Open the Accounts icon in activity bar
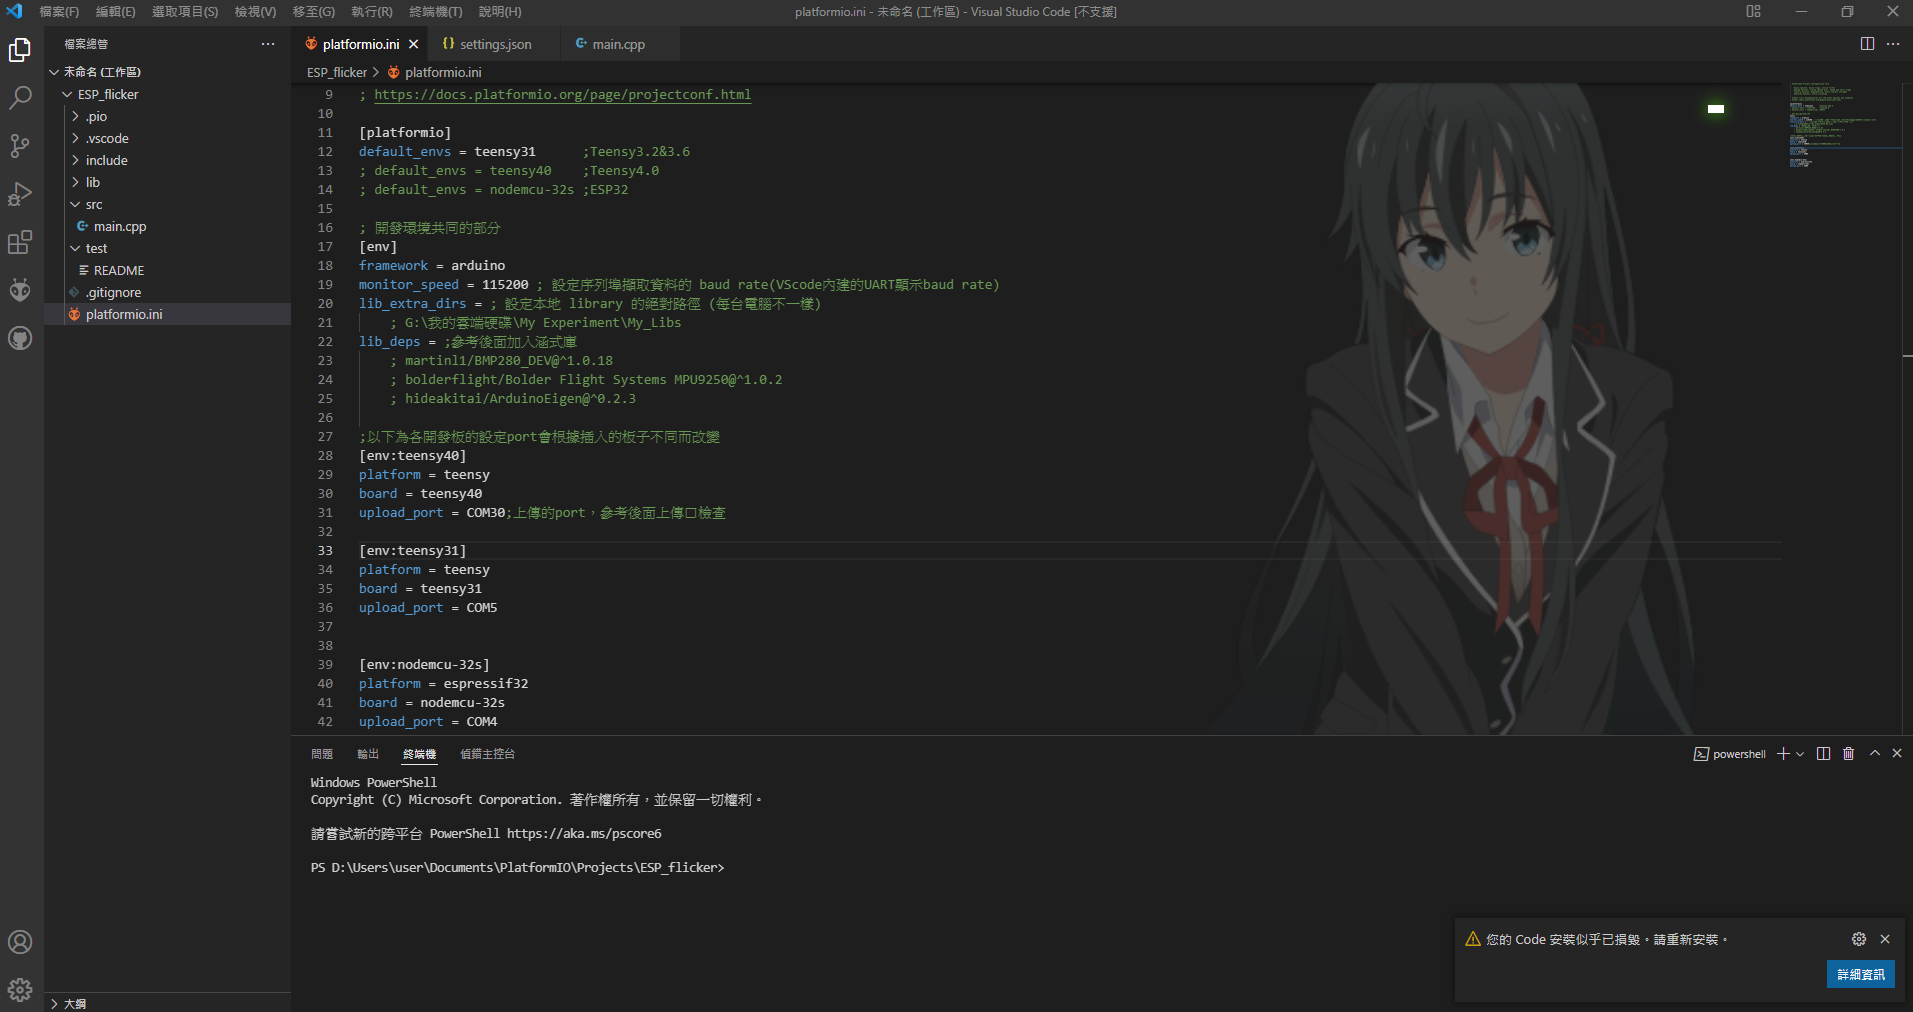1913x1012 pixels. (x=20, y=942)
